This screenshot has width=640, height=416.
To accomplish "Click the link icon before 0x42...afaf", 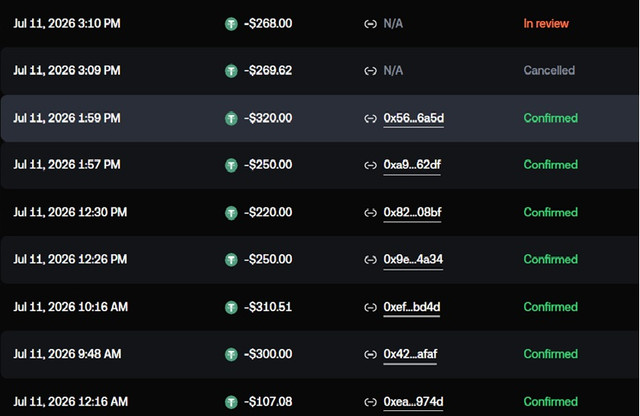I will pyautogui.click(x=370, y=354).
